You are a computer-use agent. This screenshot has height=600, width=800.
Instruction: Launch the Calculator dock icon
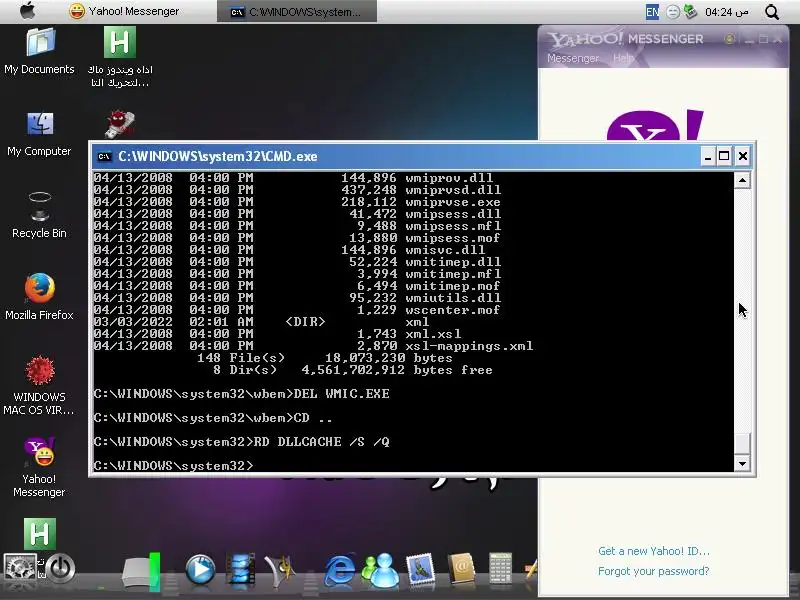tap(500, 567)
